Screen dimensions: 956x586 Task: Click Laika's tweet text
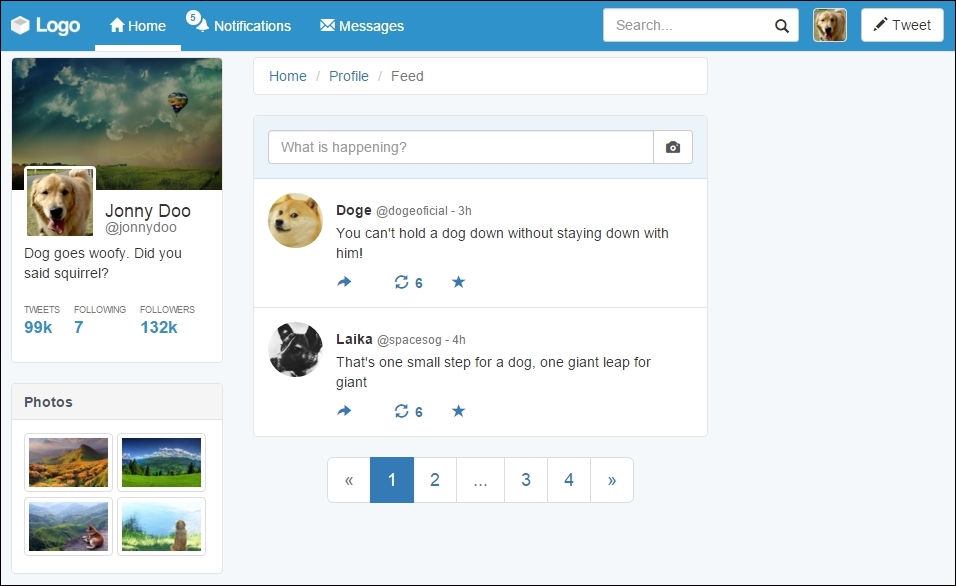(x=493, y=372)
